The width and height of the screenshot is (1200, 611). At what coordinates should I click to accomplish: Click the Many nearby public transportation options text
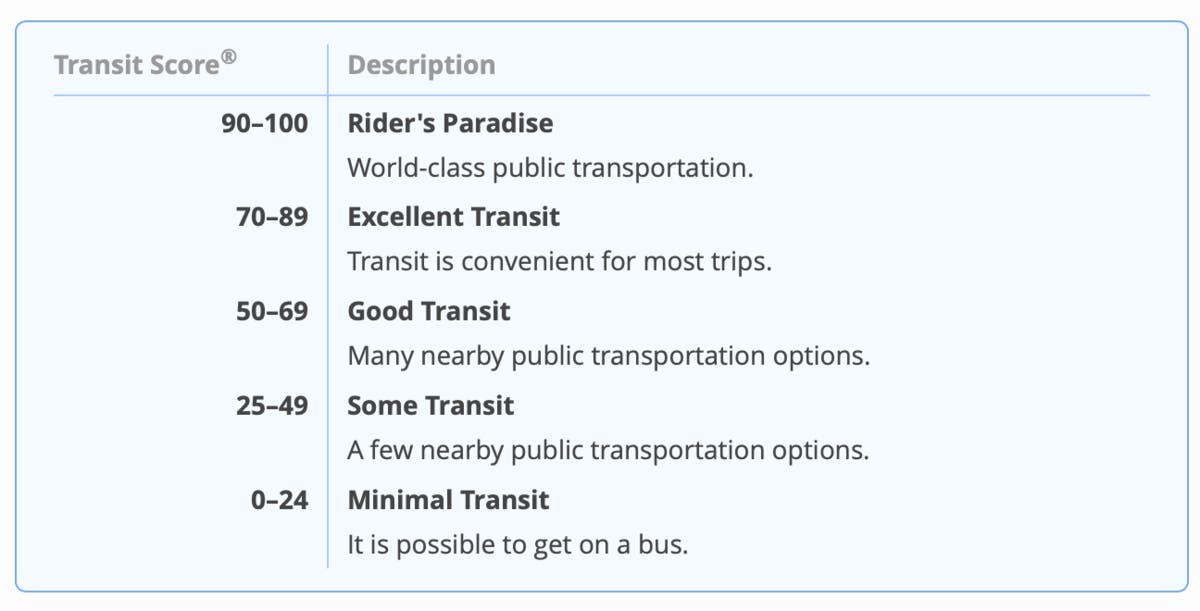pos(608,356)
